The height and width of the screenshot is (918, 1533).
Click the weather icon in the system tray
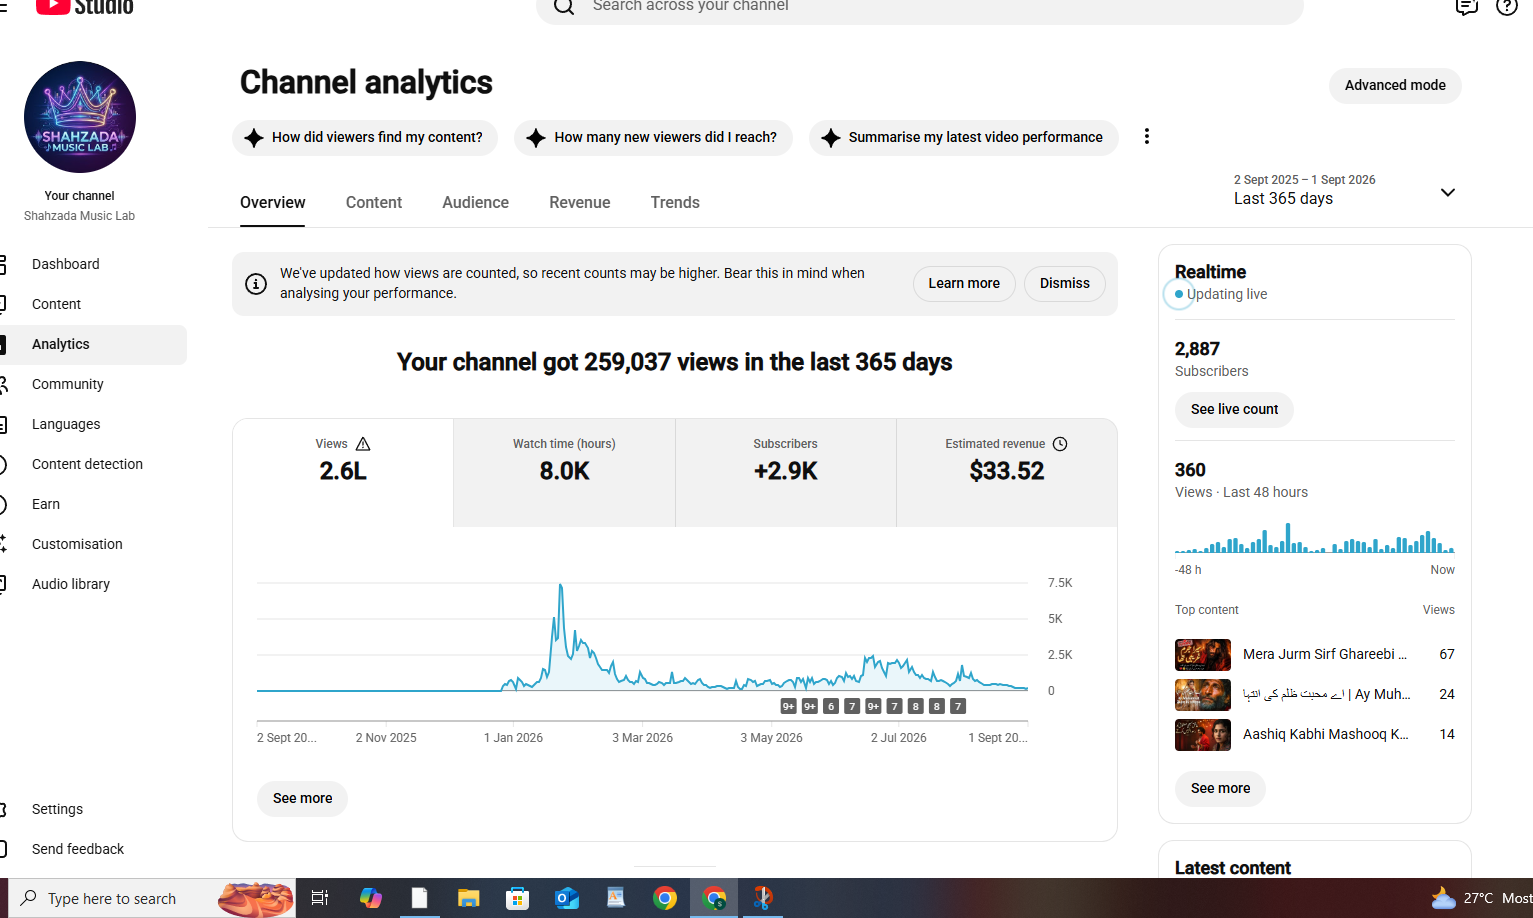pos(1443,898)
